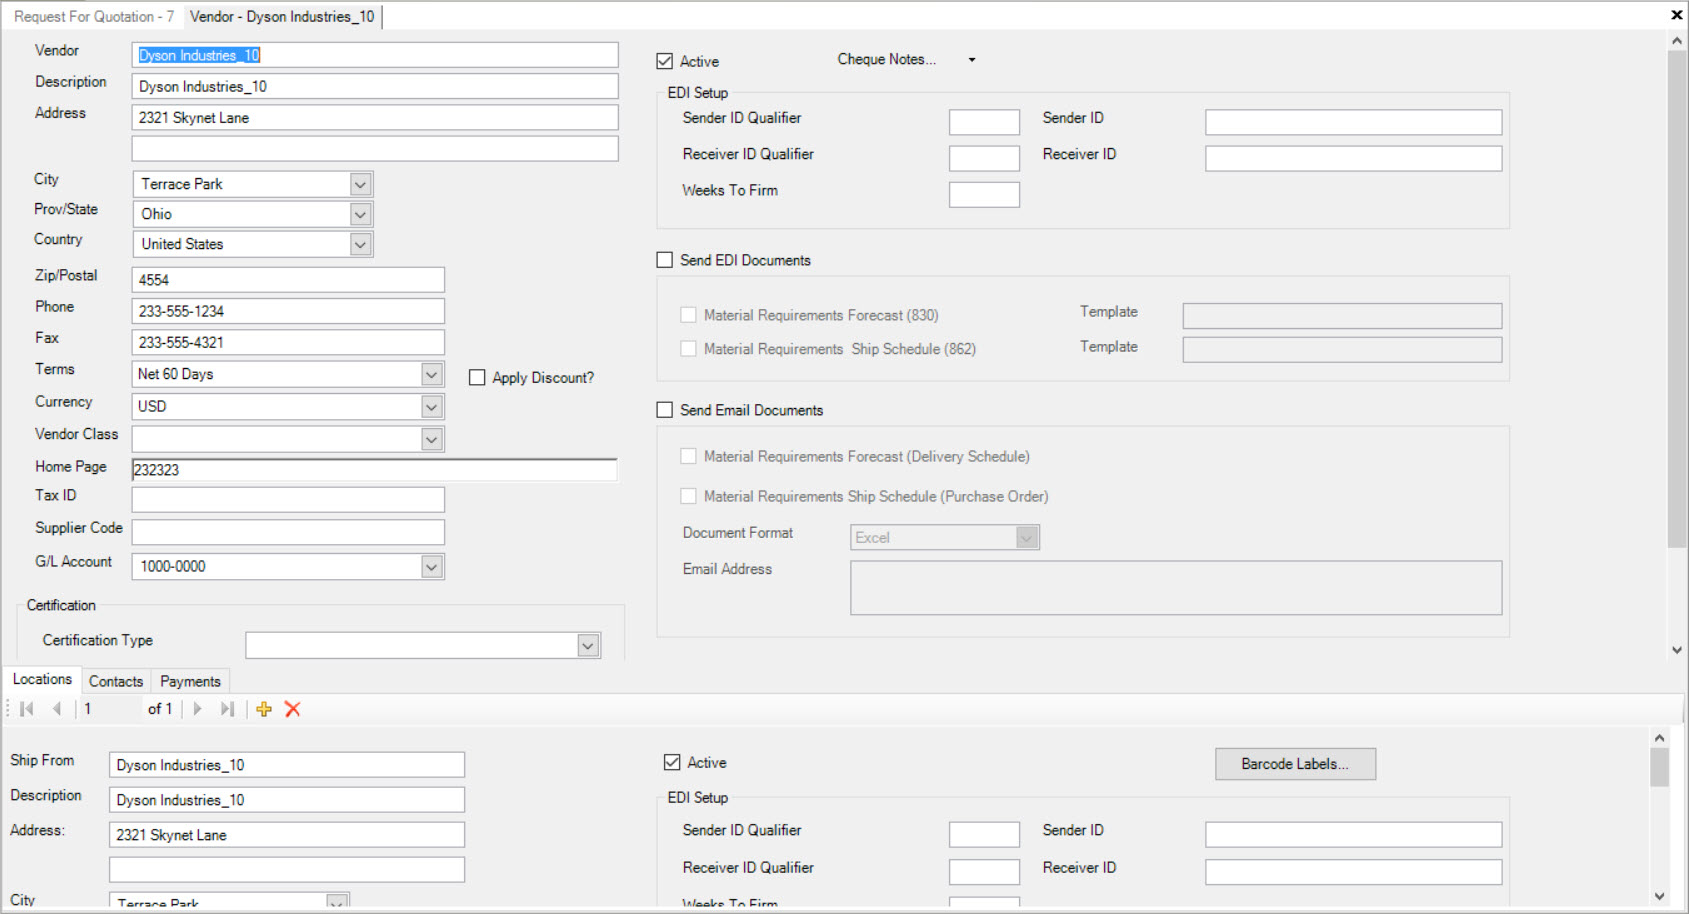Click the Barcode Labels button
This screenshot has height=914, width=1689.
tap(1295, 764)
